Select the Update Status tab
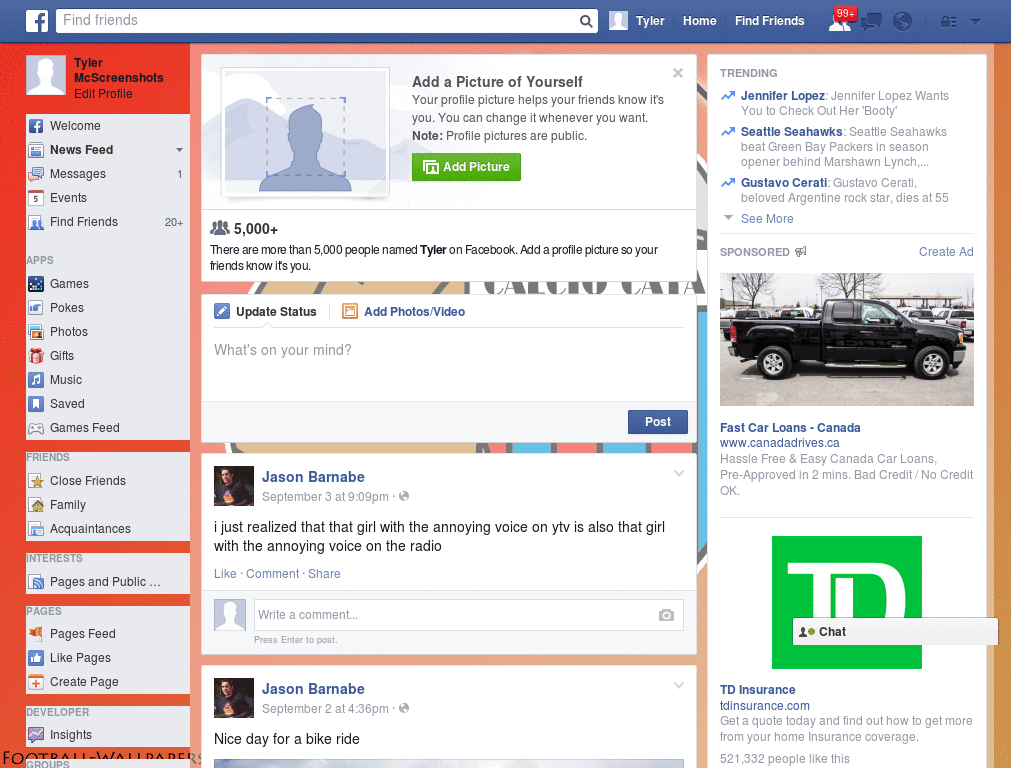This screenshot has width=1024, height=768. pyautogui.click(x=265, y=312)
